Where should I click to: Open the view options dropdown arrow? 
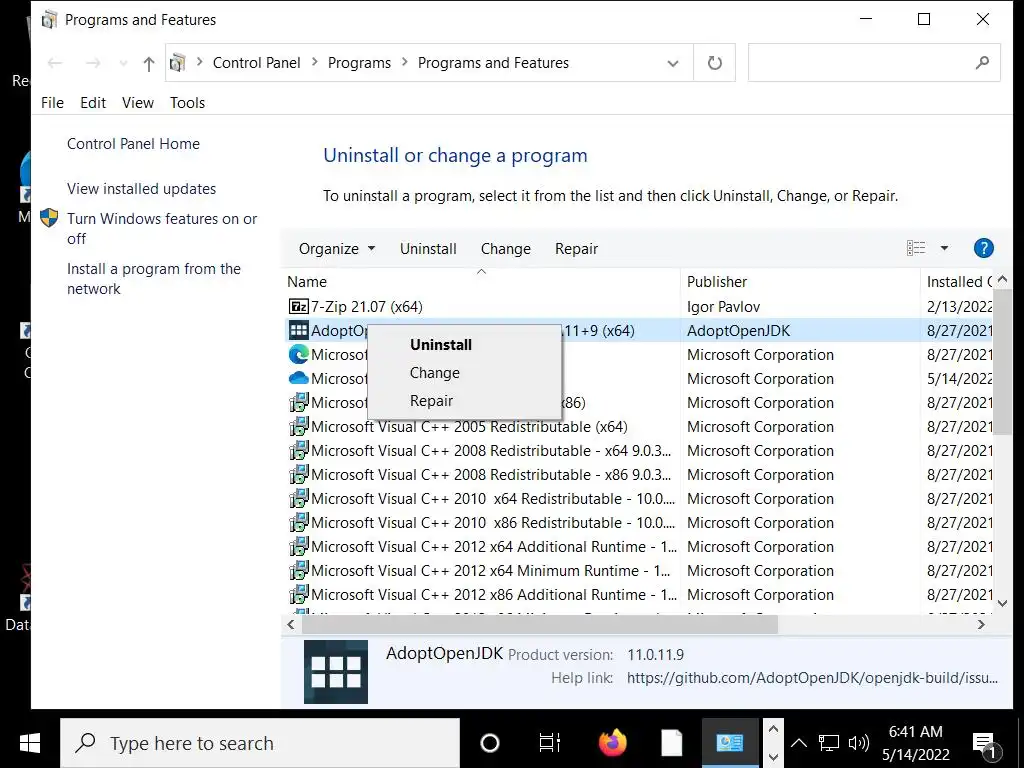[944, 248]
